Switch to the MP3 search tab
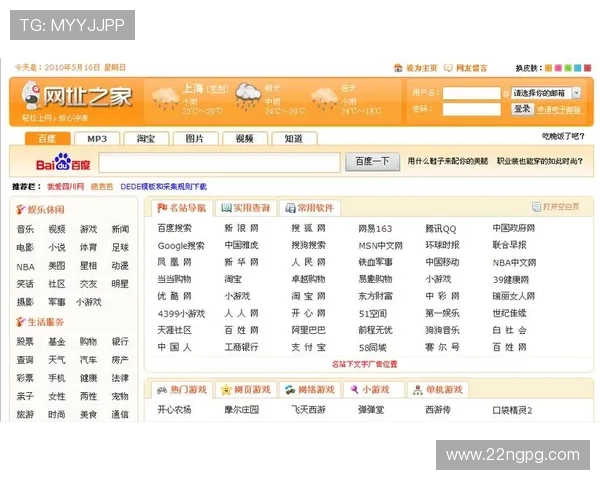Viewport: 600px width, 480px height. (x=97, y=139)
